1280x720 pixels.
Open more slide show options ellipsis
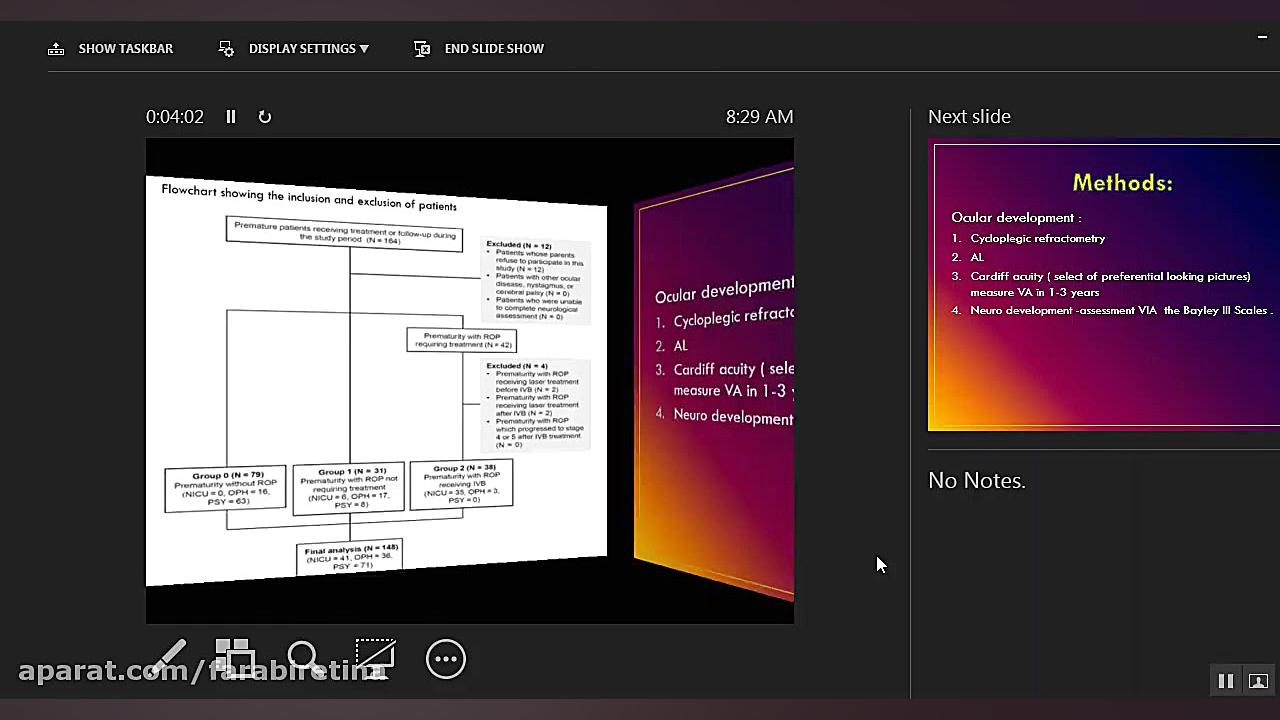pos(446,659)
